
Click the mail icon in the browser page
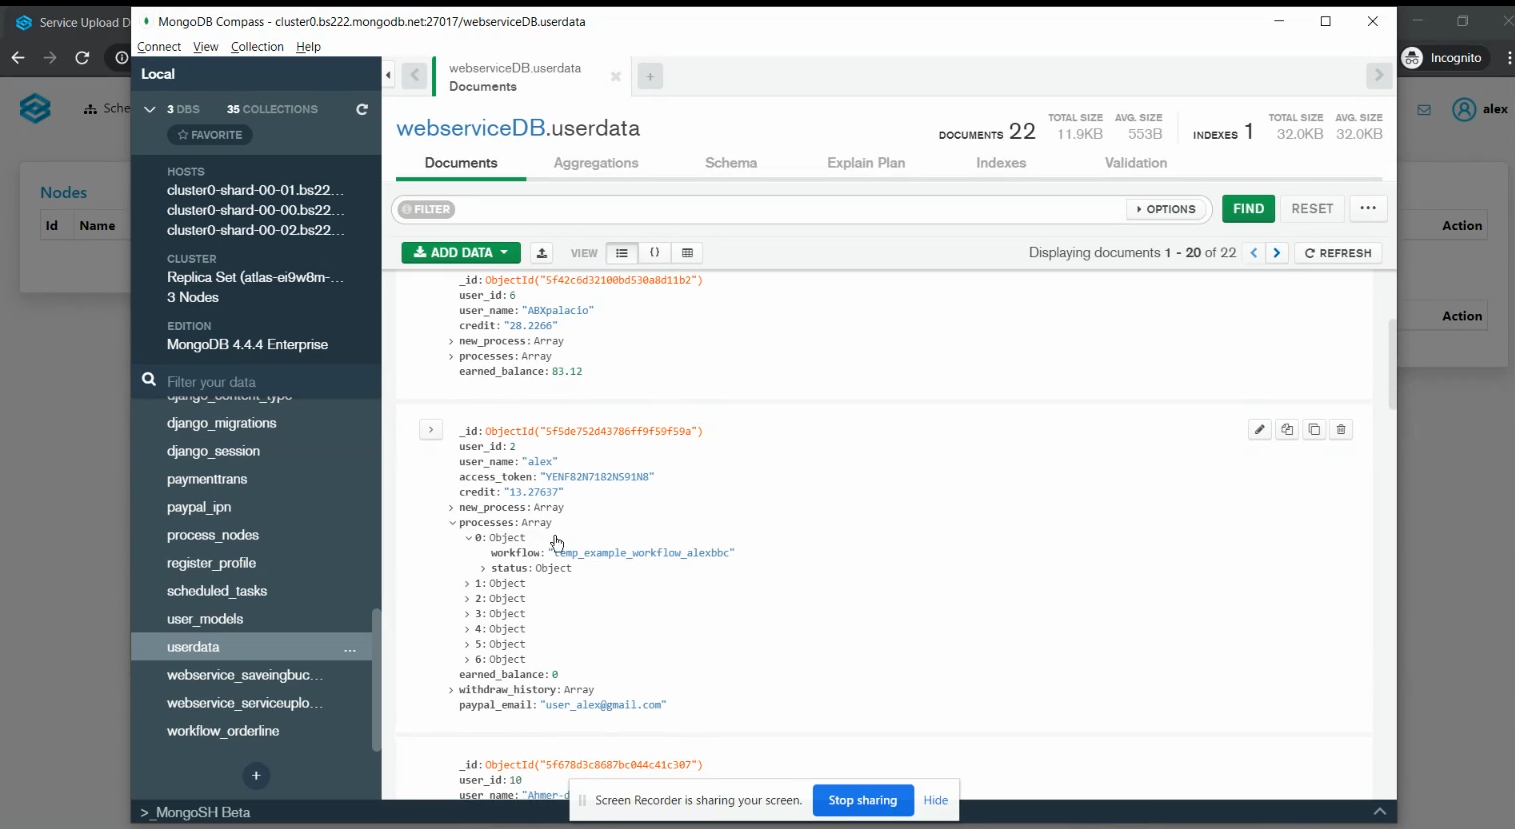[x=1424, y=110]
